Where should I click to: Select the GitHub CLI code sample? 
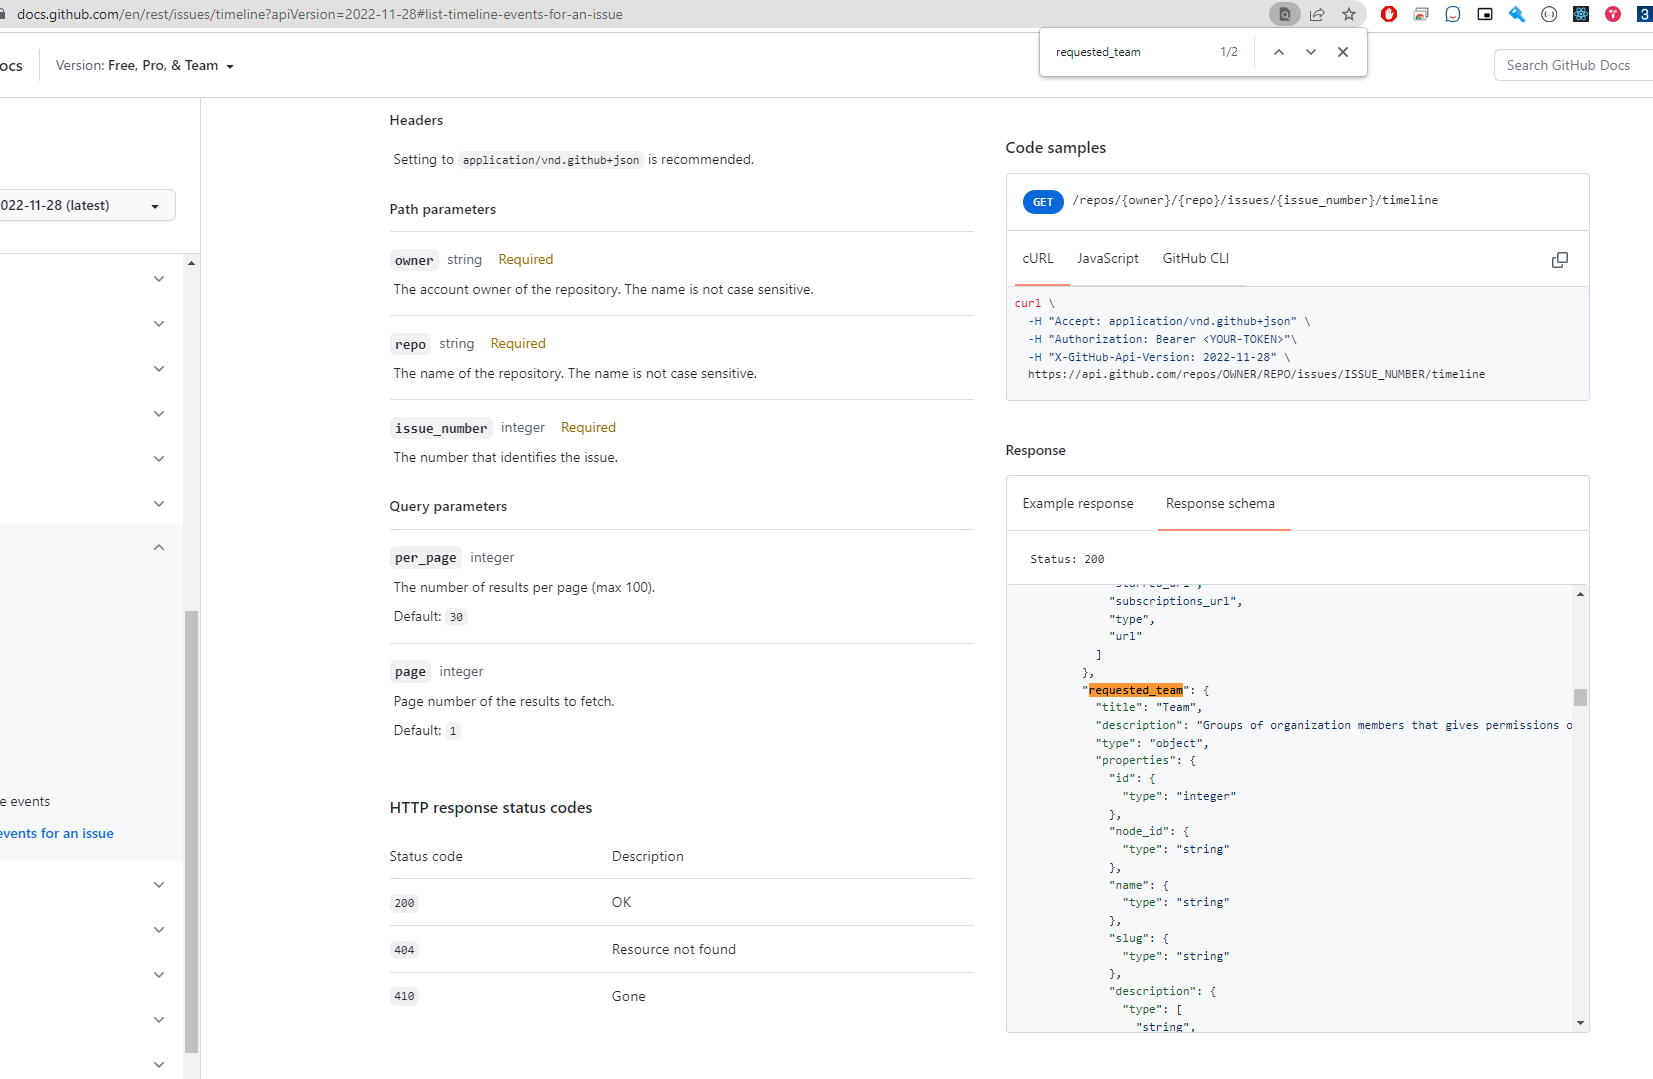pos(1195,258)
